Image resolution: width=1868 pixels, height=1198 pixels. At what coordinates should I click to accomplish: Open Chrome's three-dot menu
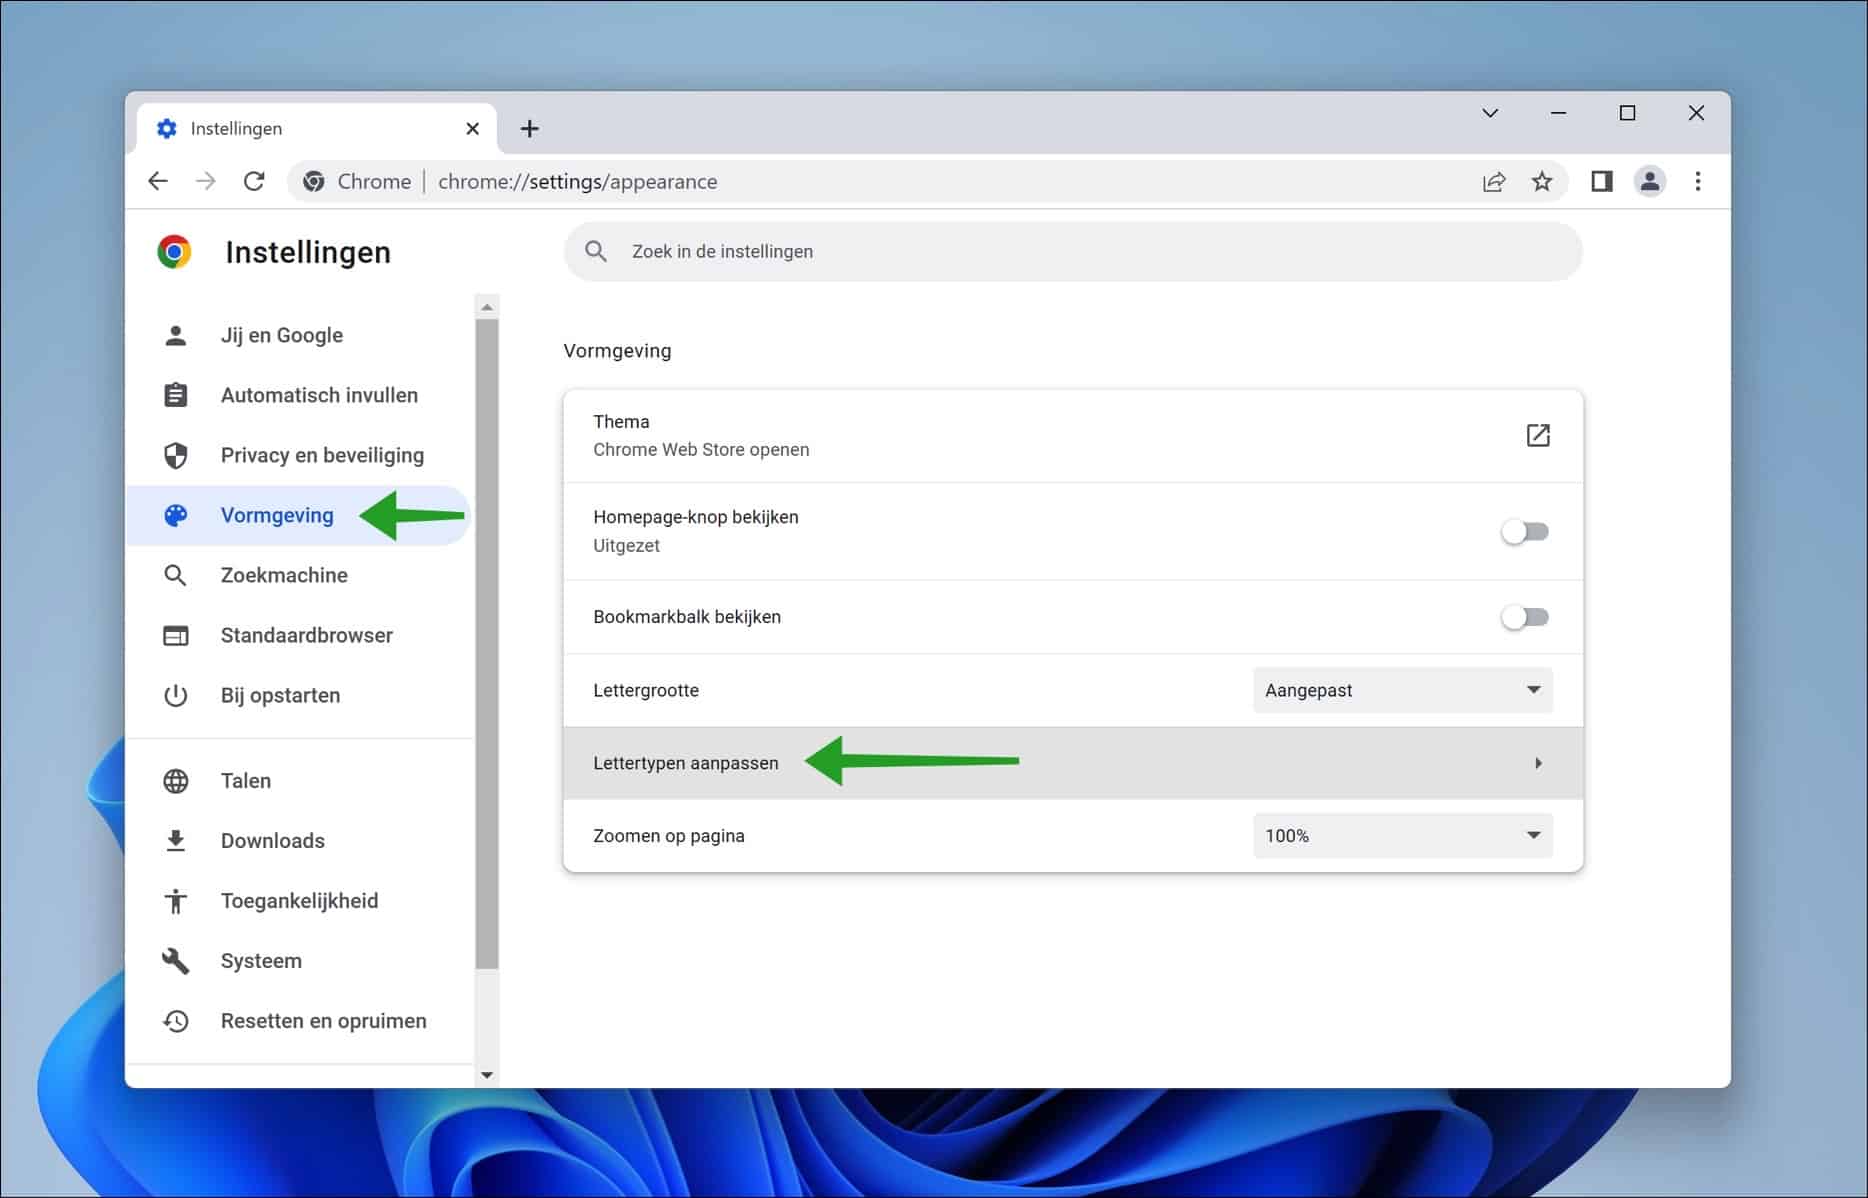(x=1698, y=181)
